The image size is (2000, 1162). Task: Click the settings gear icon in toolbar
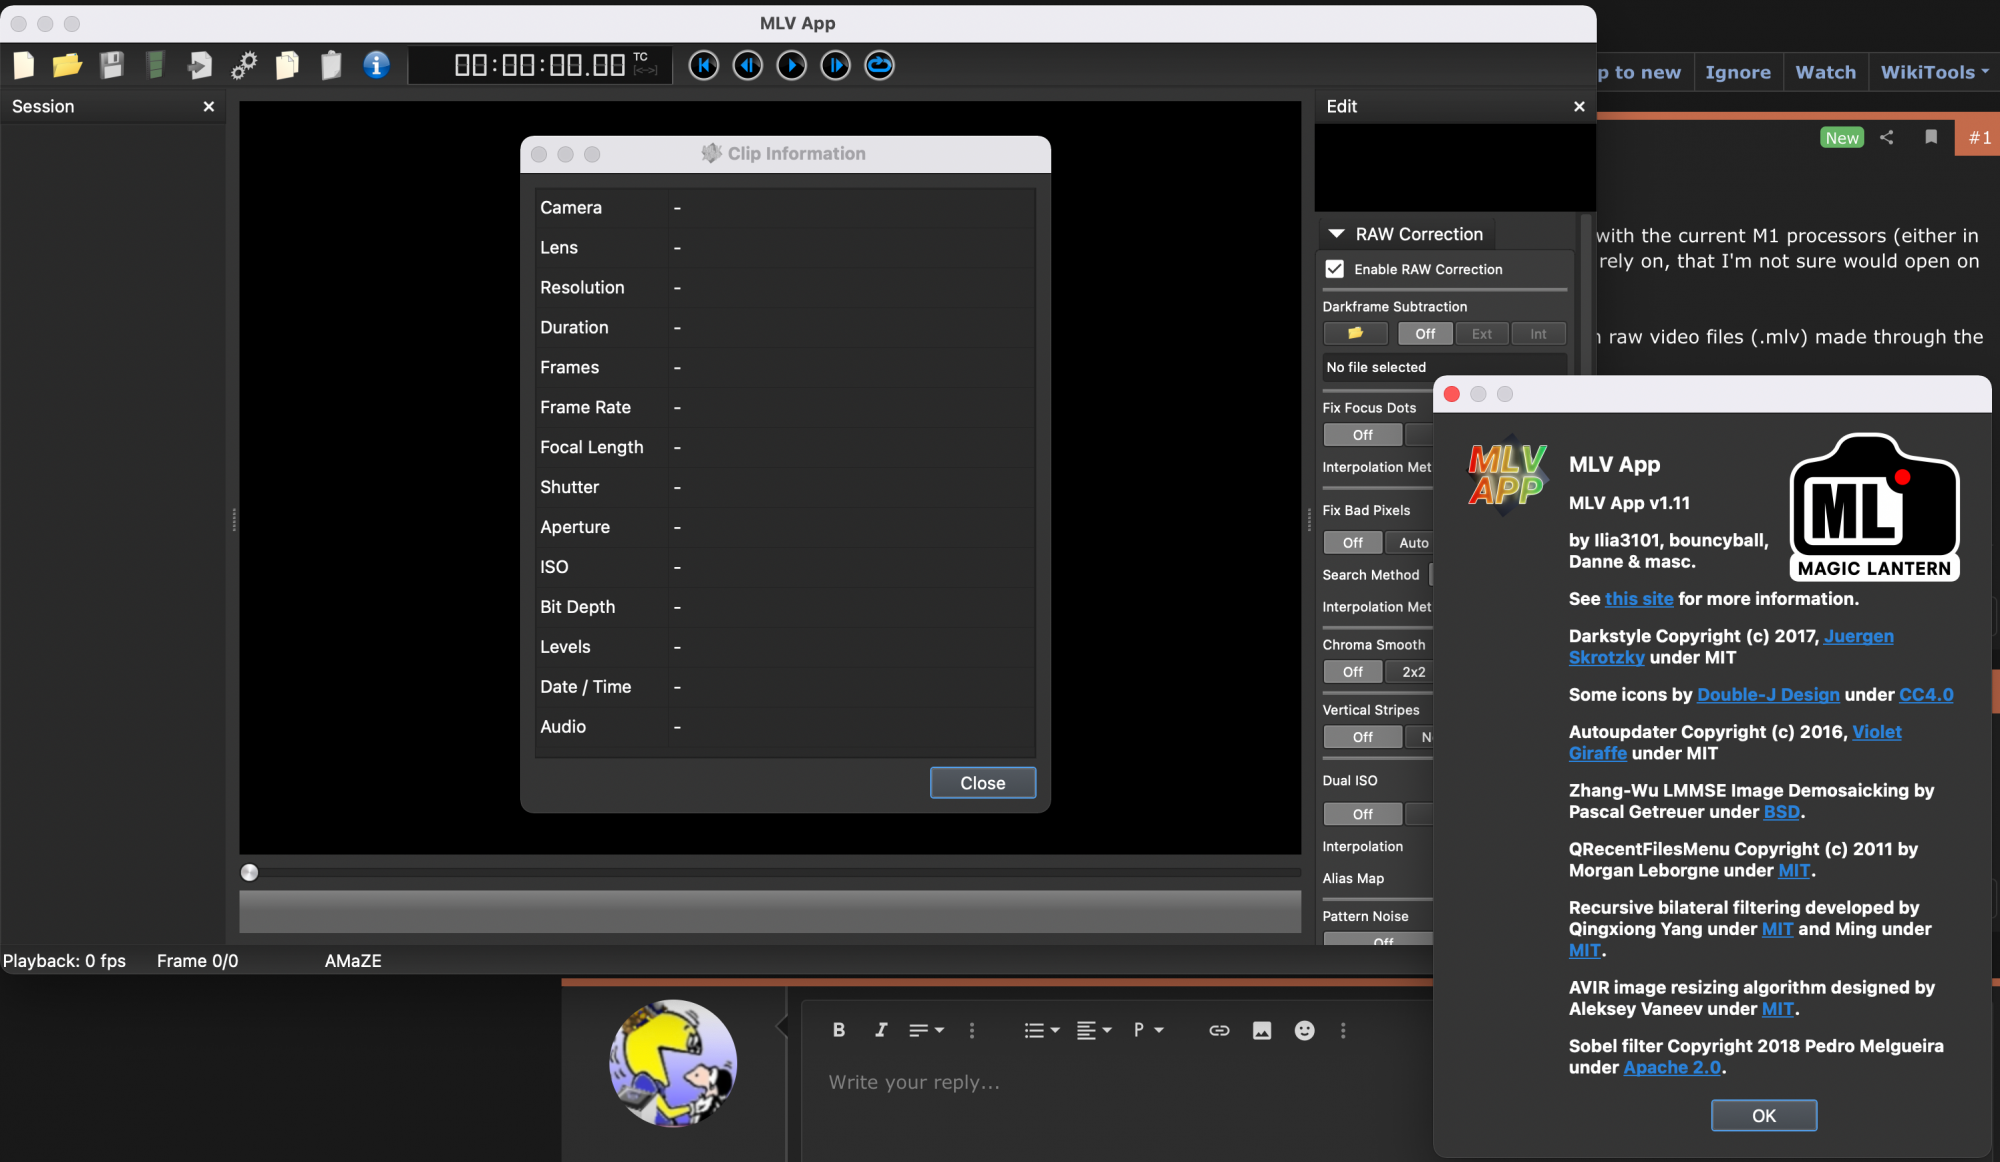click(x=243, y=66)
